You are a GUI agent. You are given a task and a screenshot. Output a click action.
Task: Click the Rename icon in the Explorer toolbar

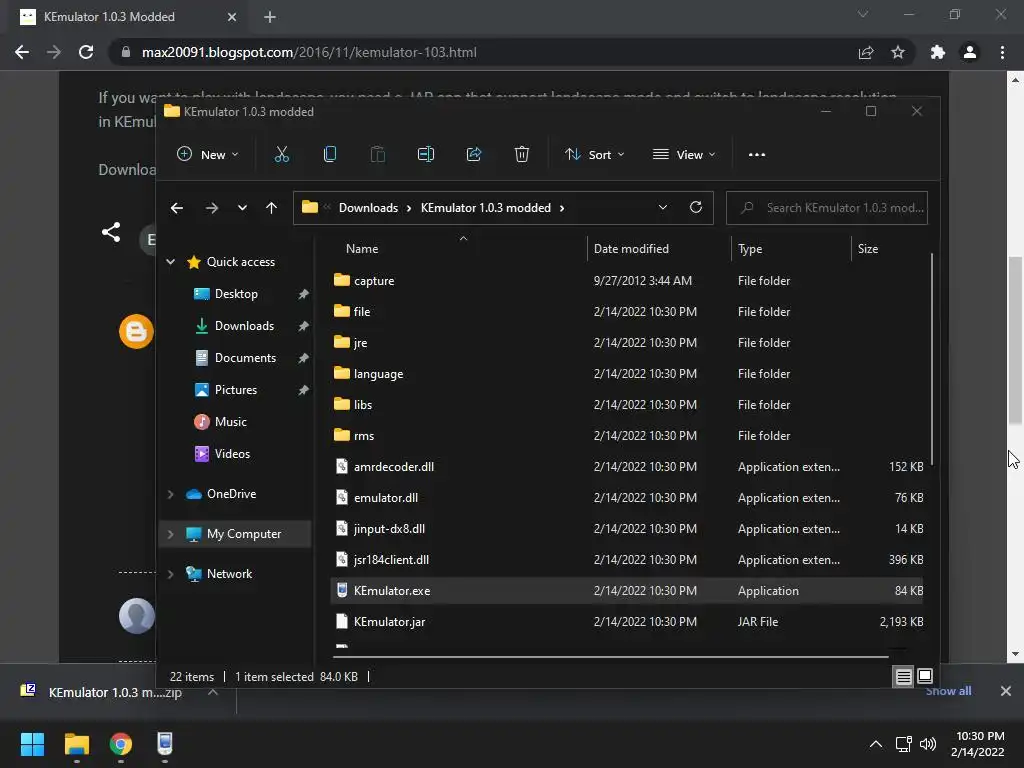(x=426, y=155)
